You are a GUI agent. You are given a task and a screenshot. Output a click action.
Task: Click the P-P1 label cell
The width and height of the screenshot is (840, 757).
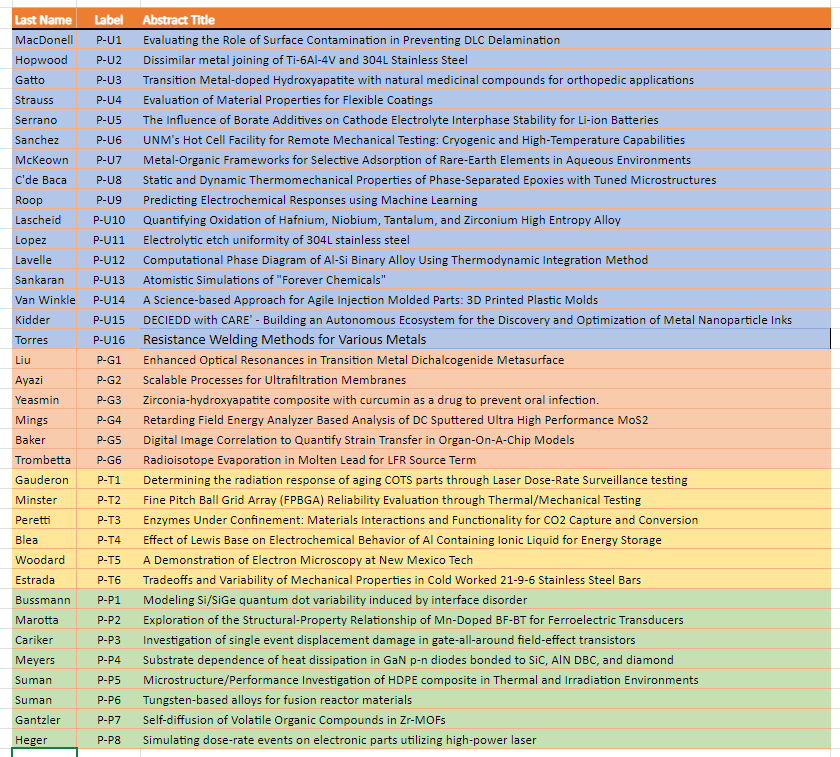108,600
